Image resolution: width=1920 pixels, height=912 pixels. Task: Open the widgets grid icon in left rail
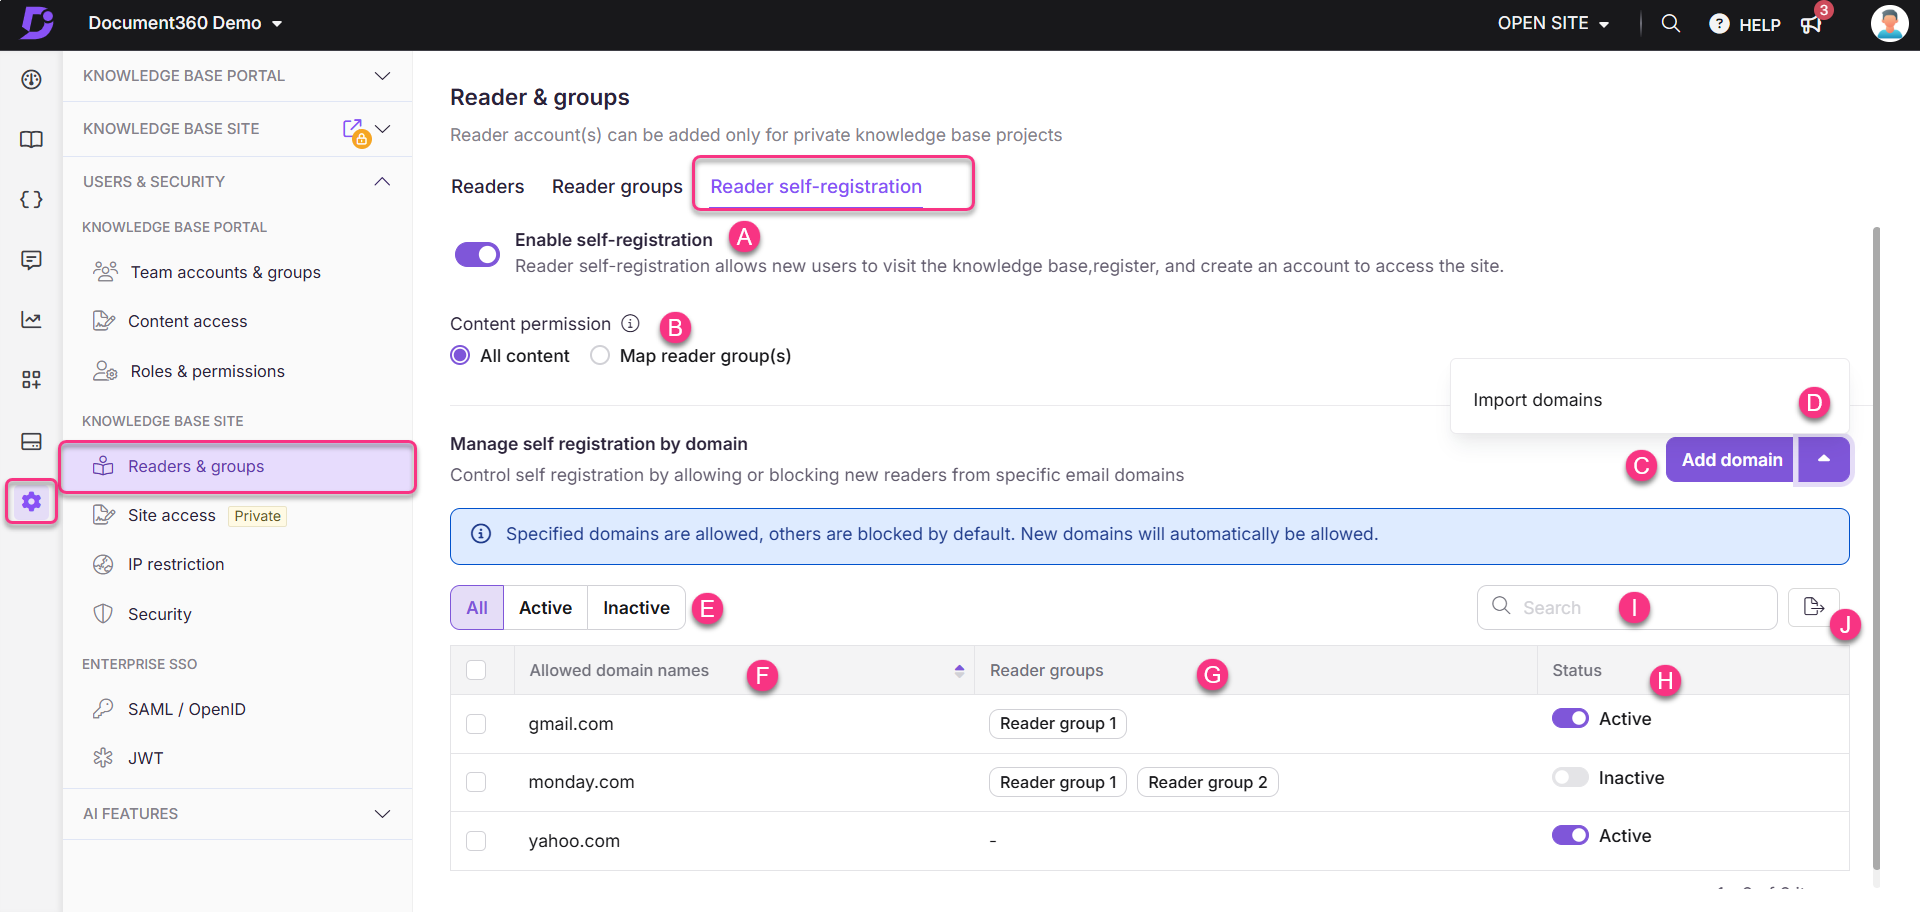[x=31, y=380]
